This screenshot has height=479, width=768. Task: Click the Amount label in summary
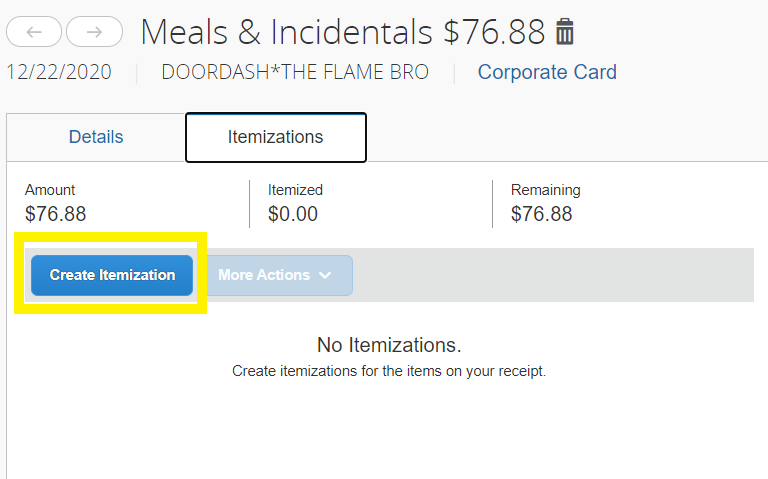coord(50,190)
